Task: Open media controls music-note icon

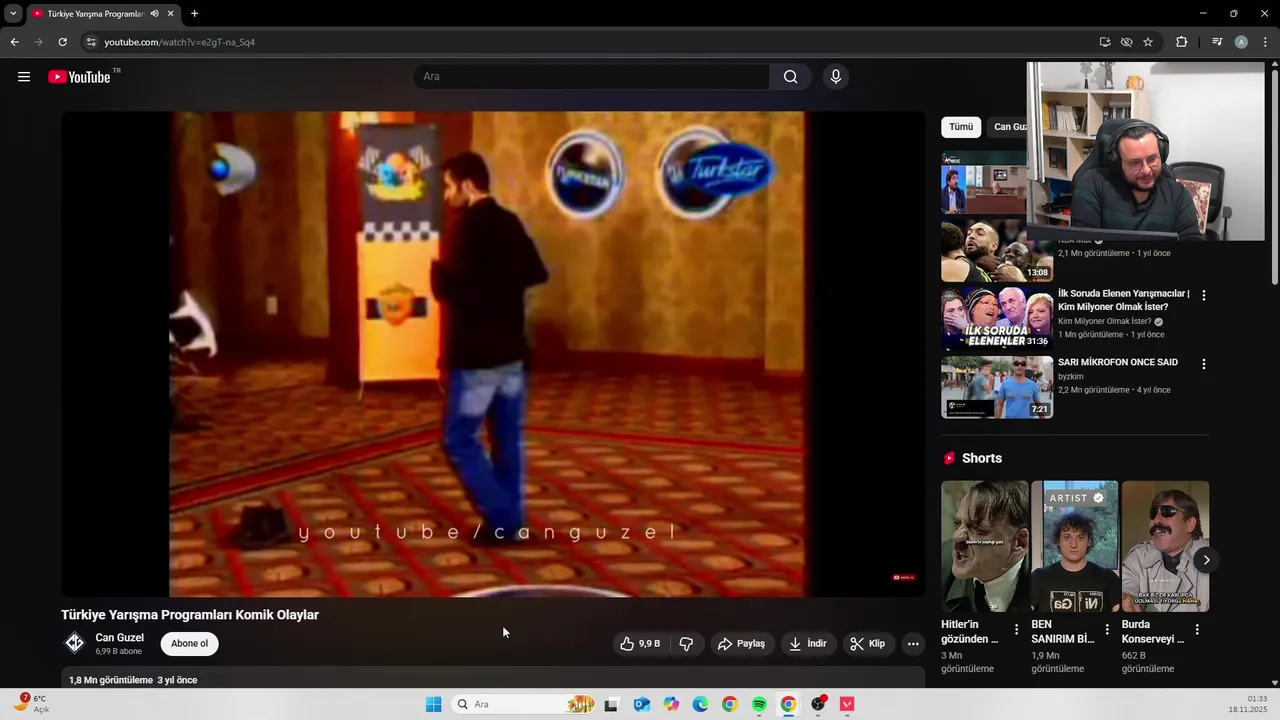Action: [x=1217, y=42]
